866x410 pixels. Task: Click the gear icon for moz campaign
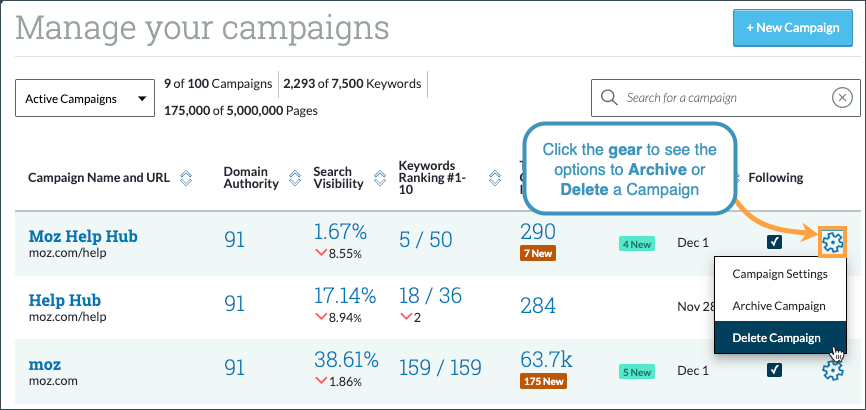[832, 371]
